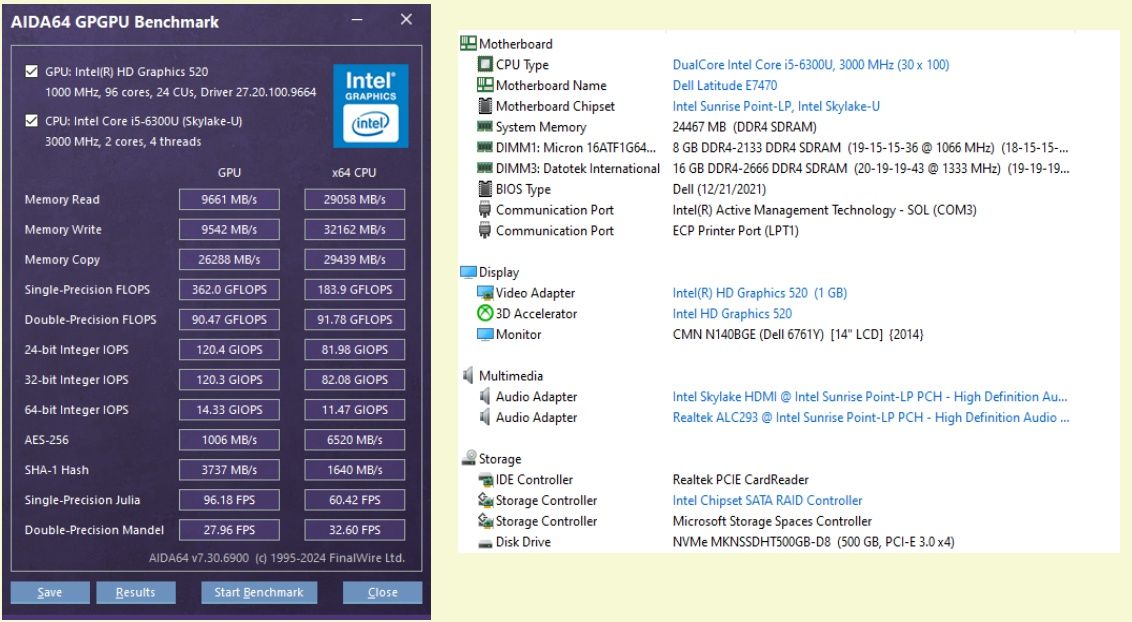Click the Microsoft Storage Spaces Controller icon
Screen dimensions: 1132x622
(485, 521)
